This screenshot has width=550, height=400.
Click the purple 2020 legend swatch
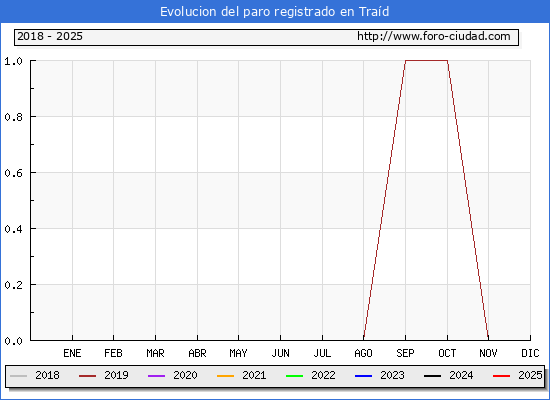click(156, 376)
